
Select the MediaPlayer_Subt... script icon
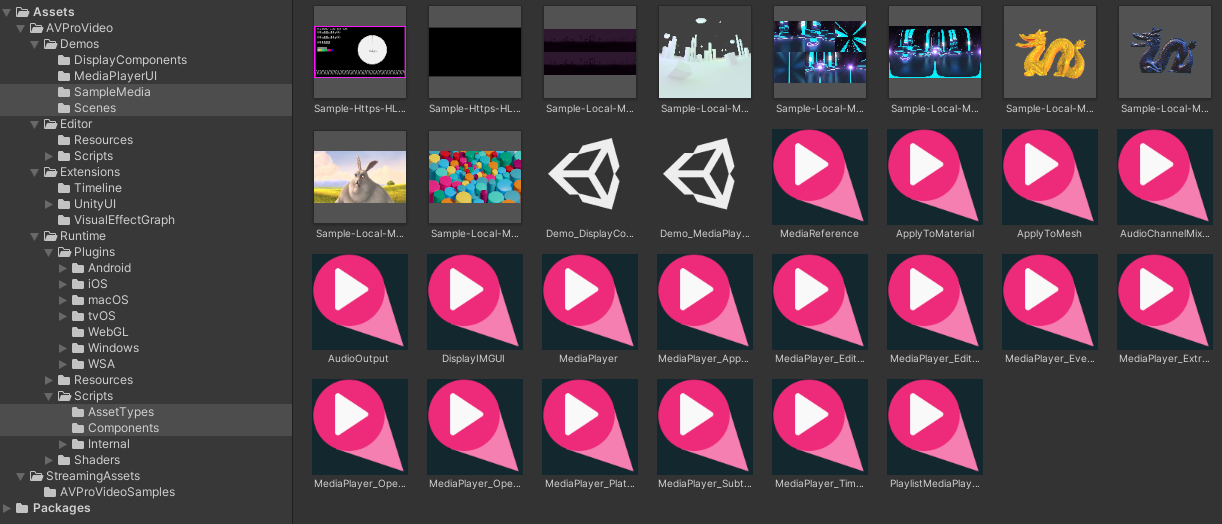pyautogui.click(x=704, y=426)
